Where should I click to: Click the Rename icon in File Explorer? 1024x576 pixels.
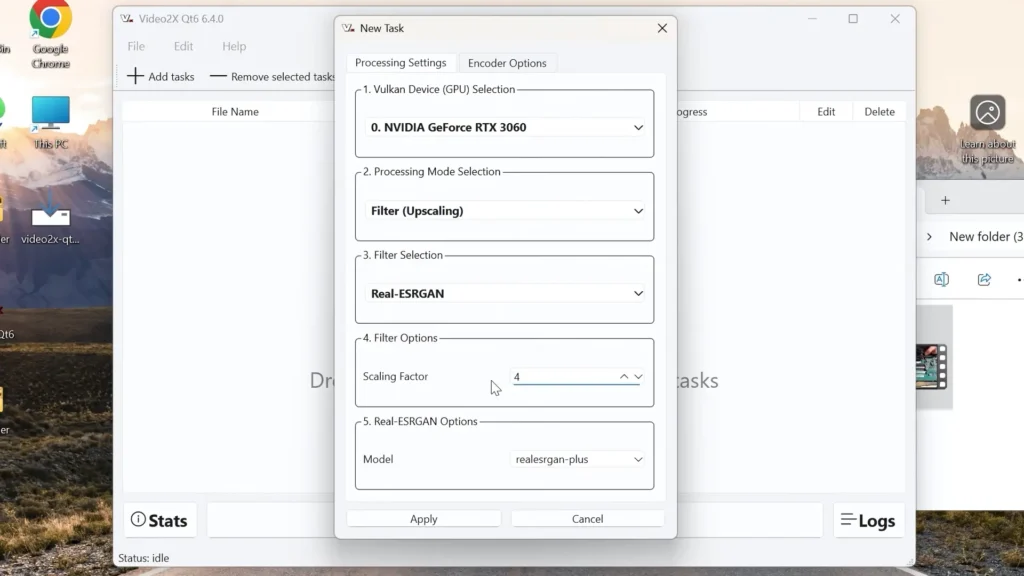(x=941, y=280)
